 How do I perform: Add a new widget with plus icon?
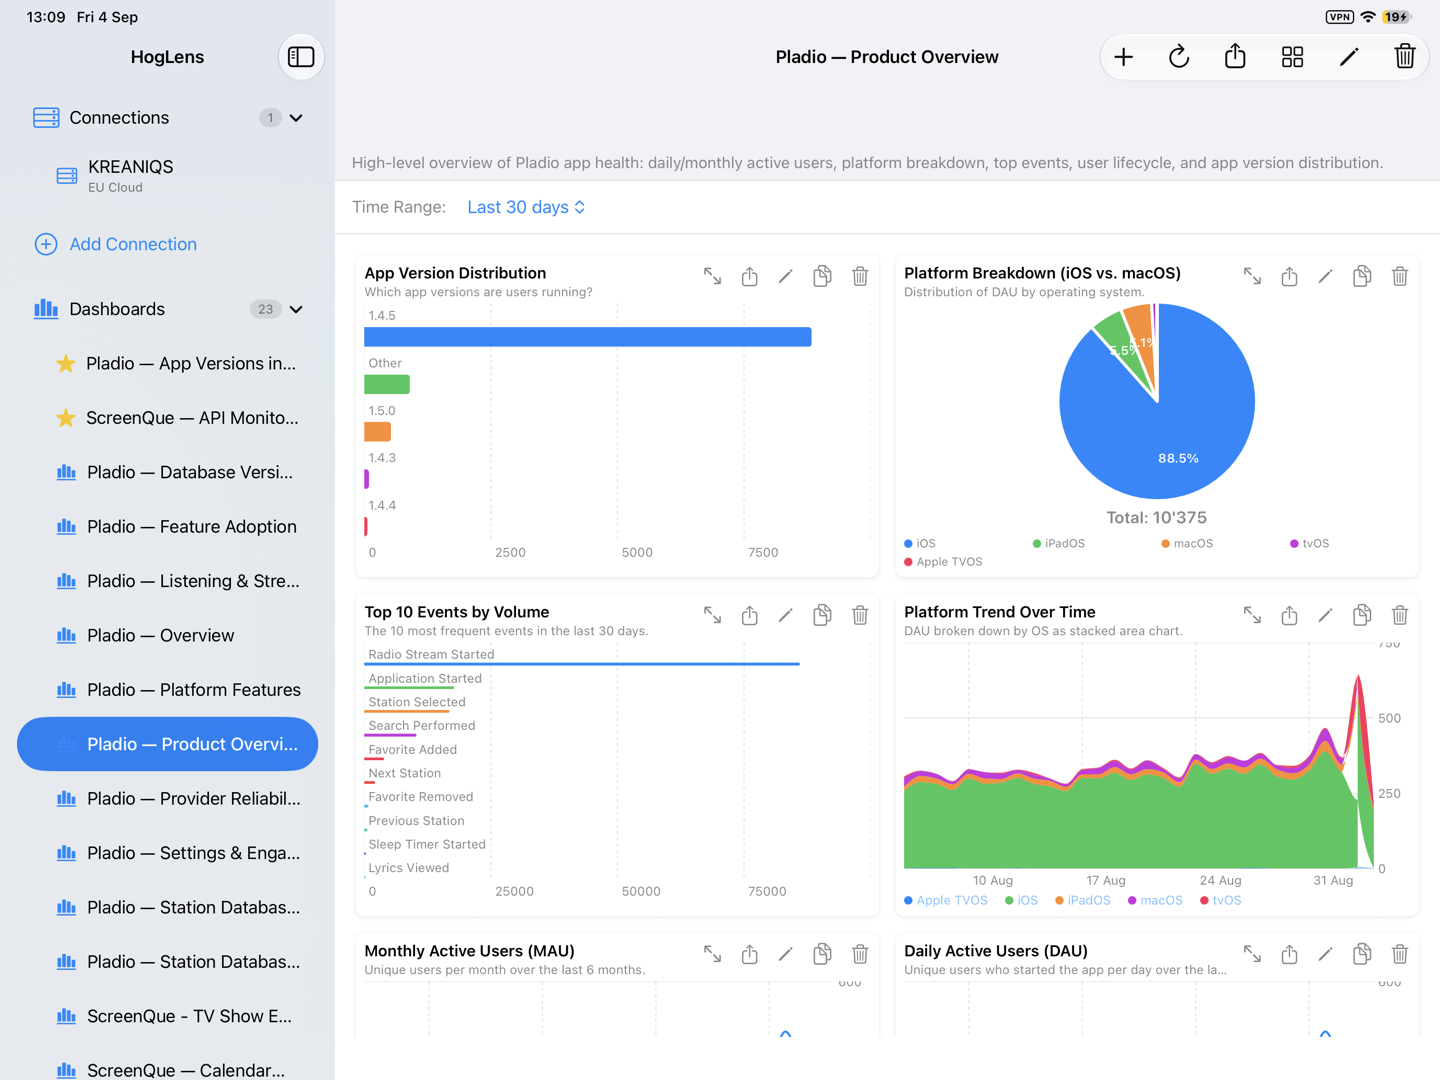tap(1123, 57)
